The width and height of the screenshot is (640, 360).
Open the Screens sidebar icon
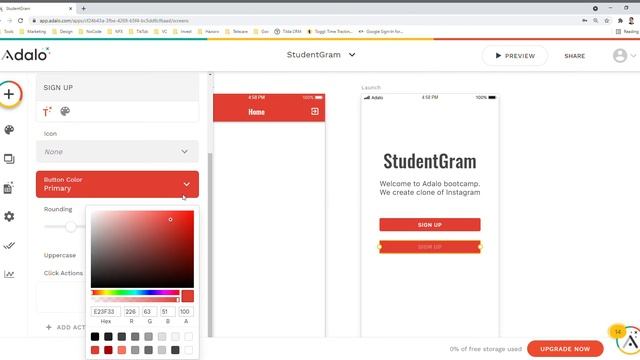(x=9, y=159)
